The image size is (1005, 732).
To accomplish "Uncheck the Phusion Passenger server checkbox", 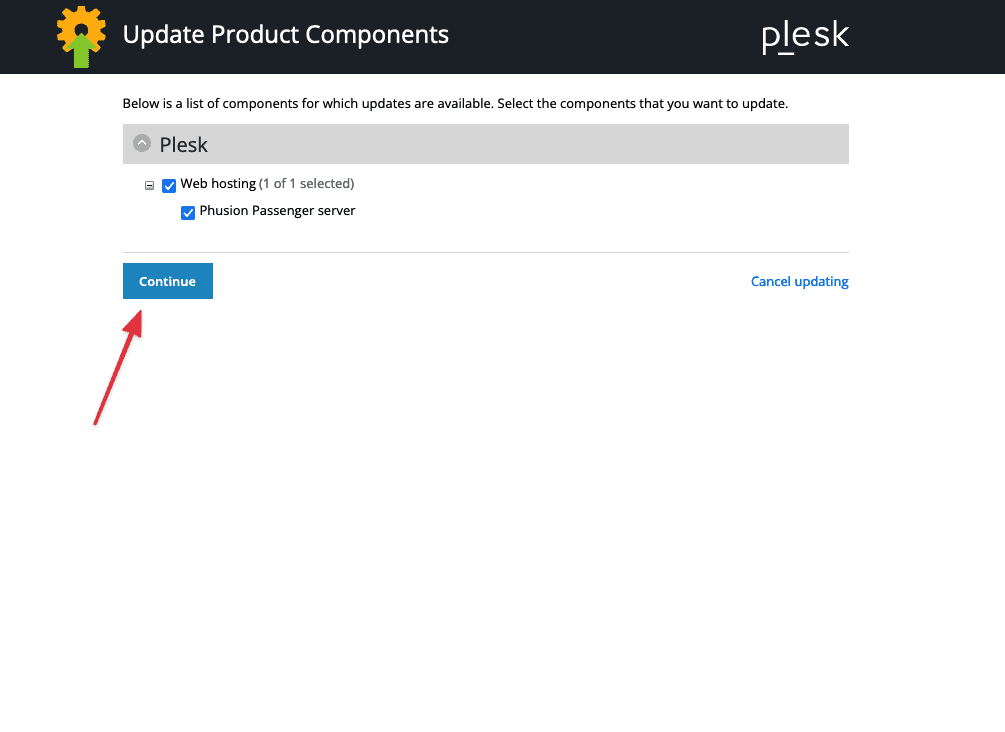I will (188, 212).
